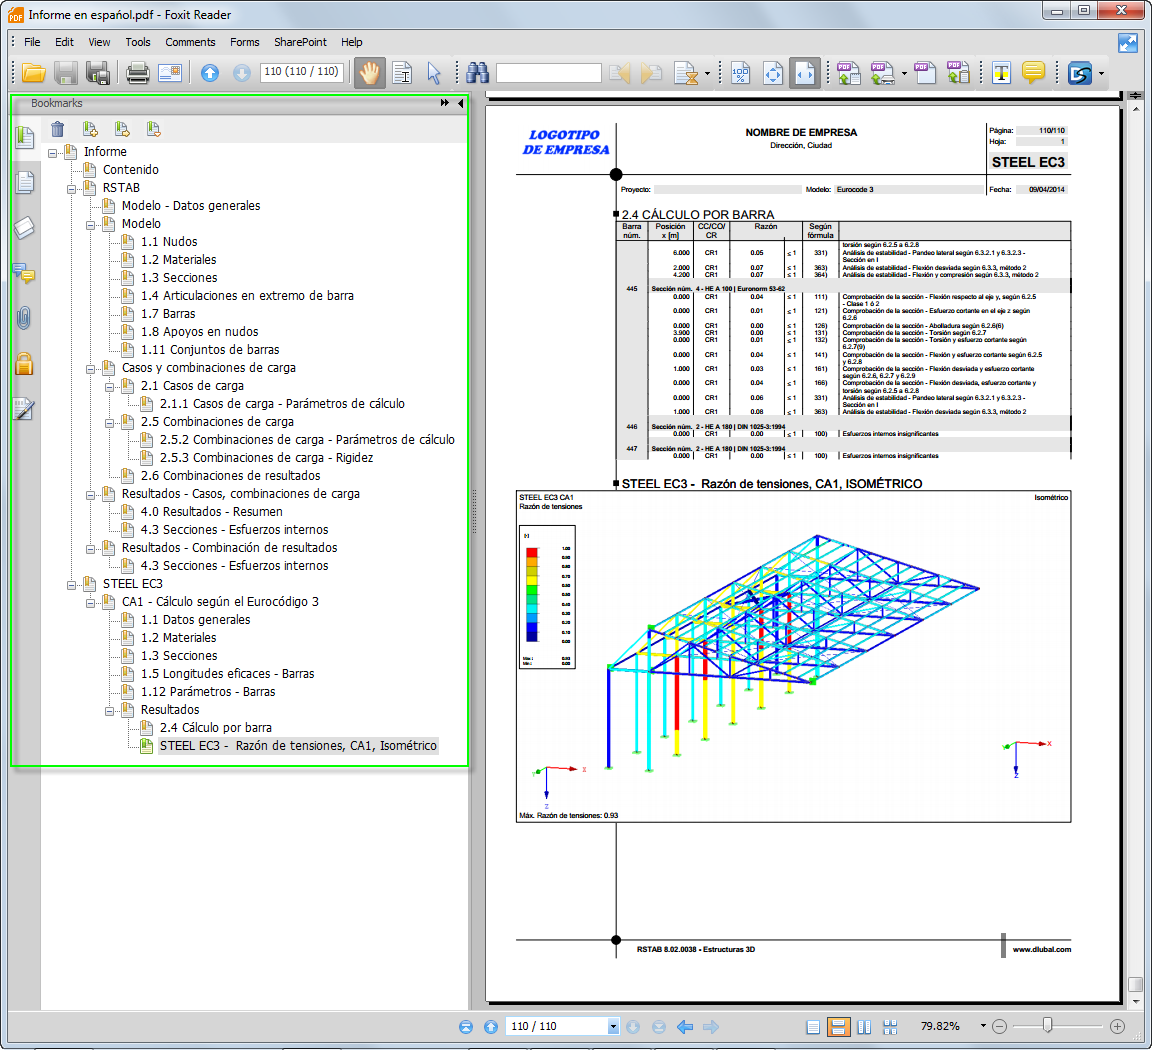
Task: Open the Signatures panel sidebar icon
Action: [x=24, y=409]
